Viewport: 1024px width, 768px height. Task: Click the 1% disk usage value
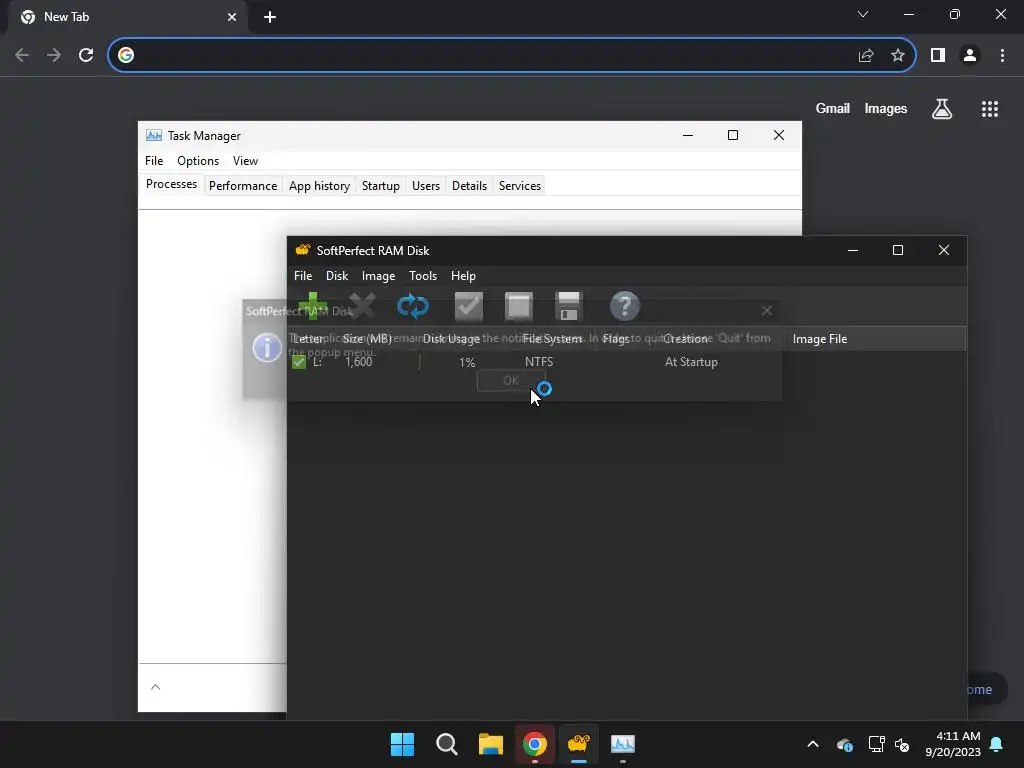point(467,362)
